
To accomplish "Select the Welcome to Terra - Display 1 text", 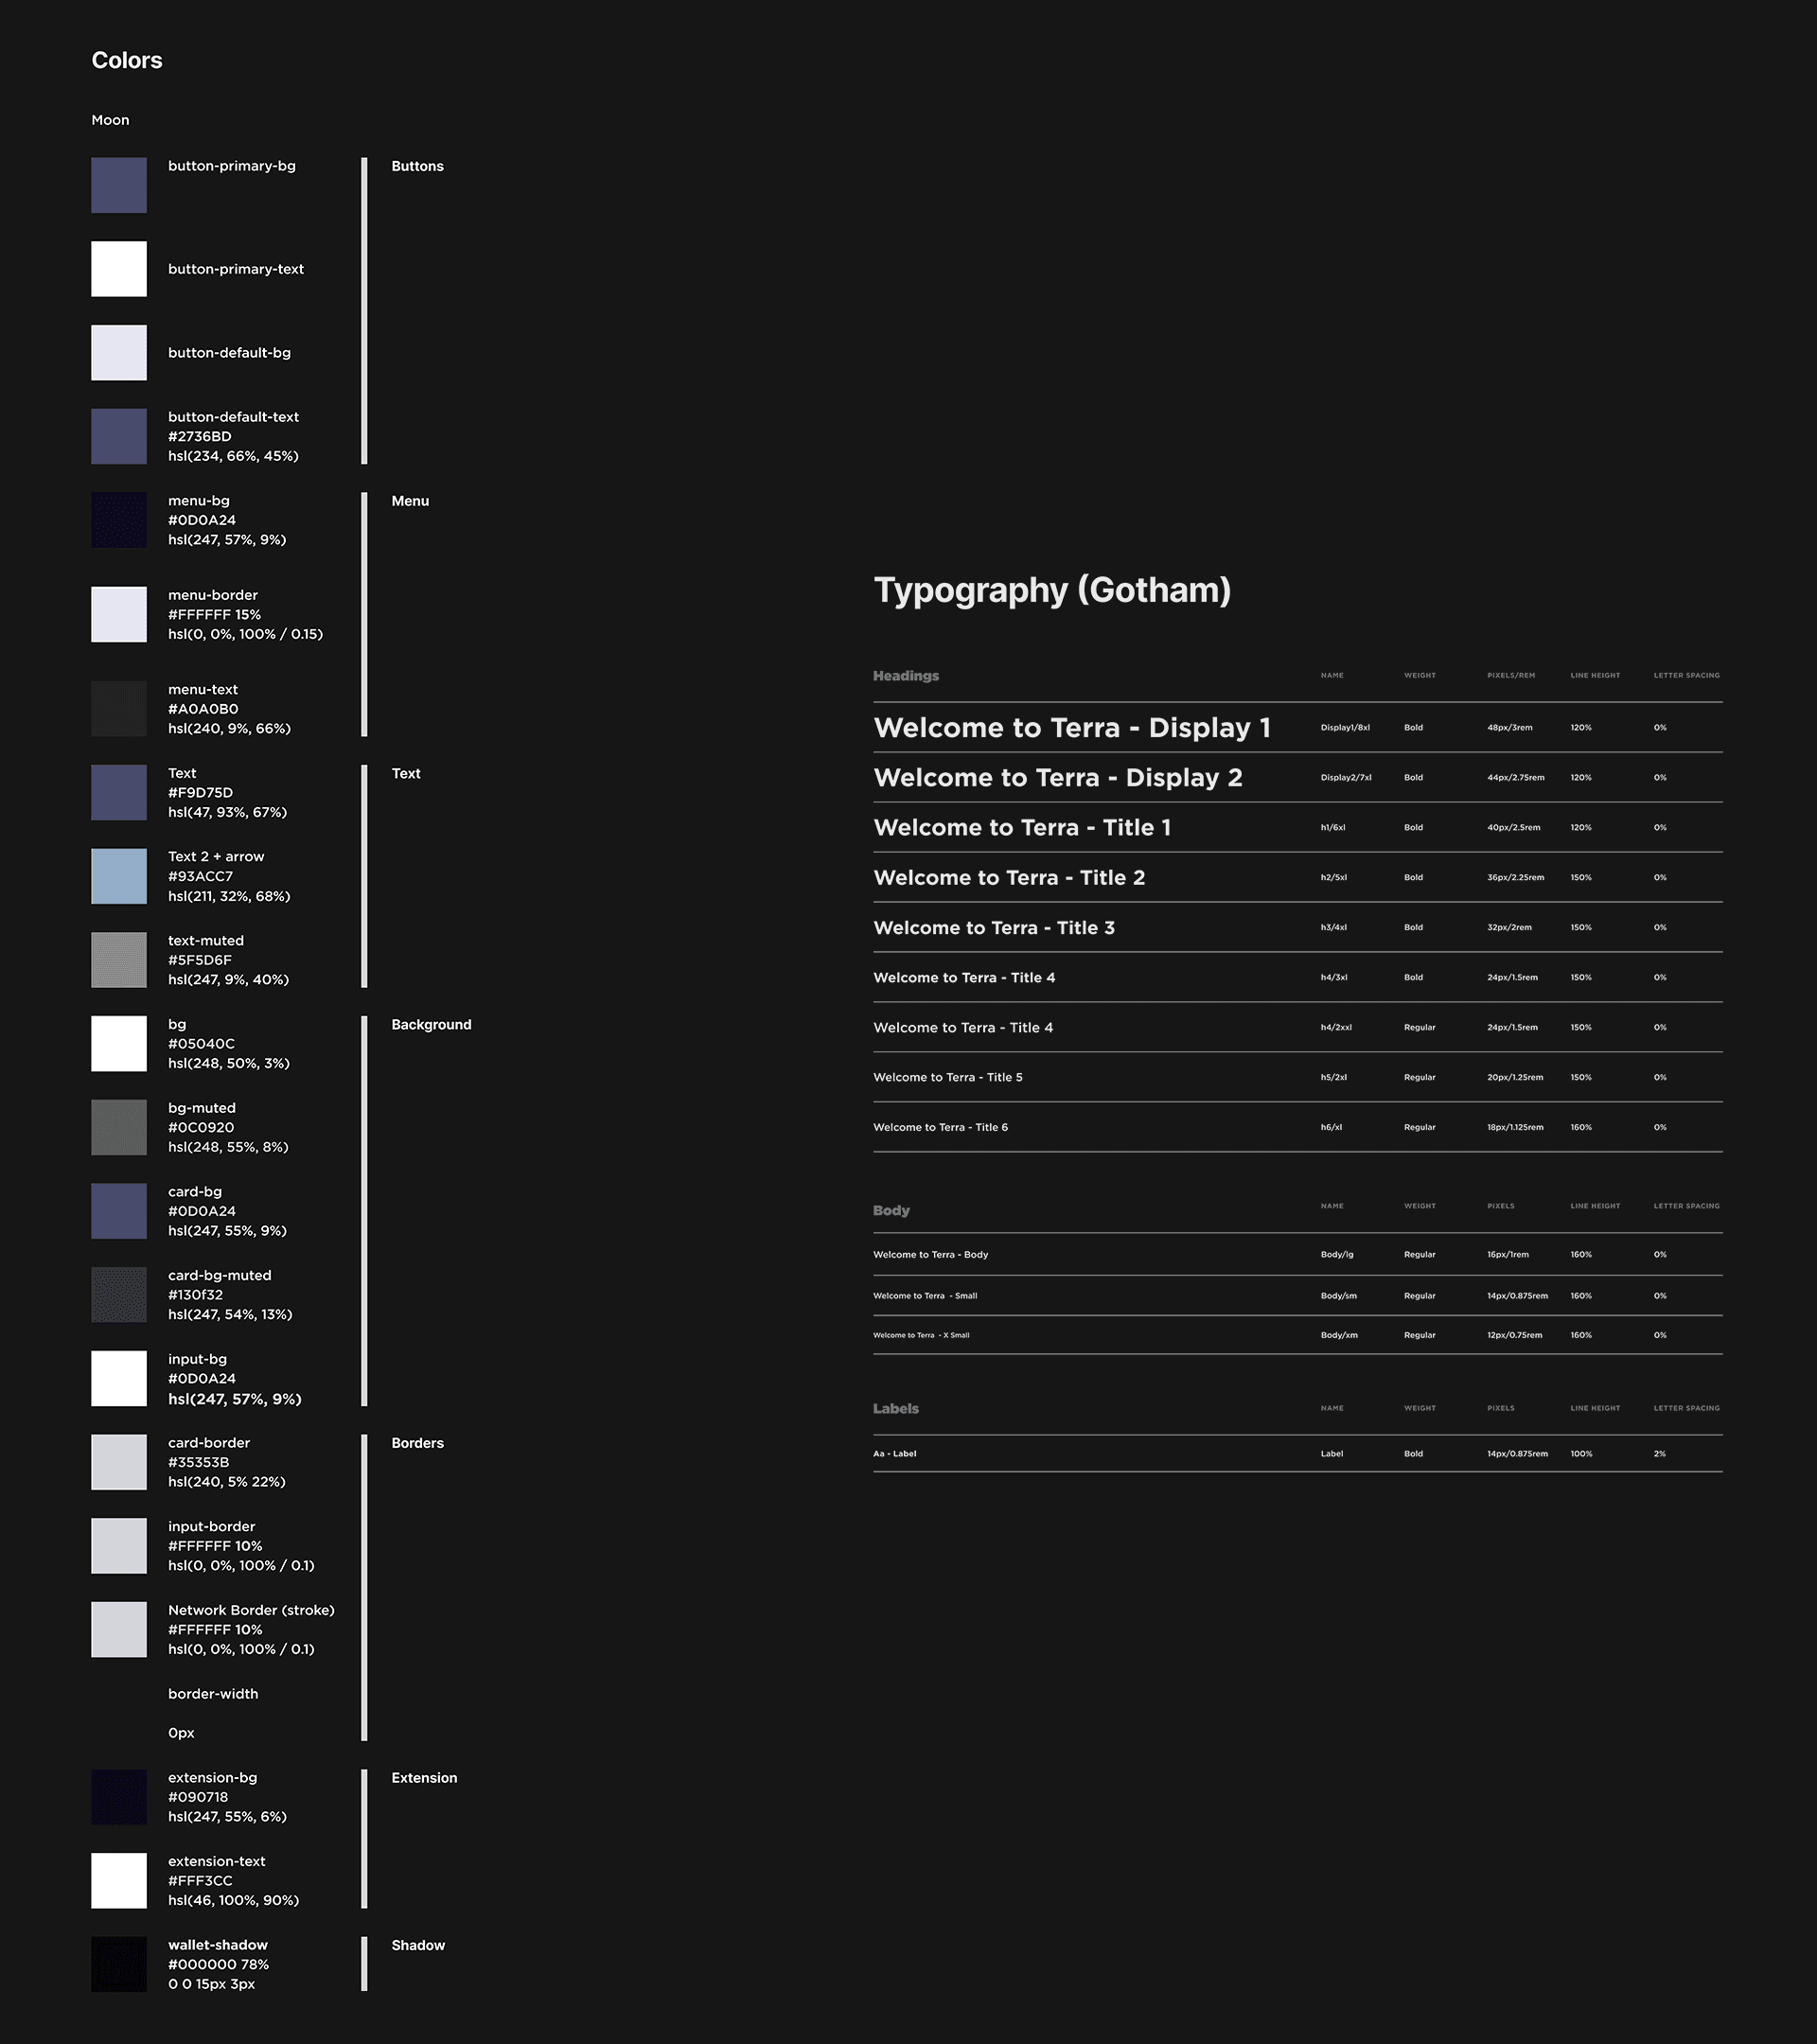I will pyautogui.click(x=1072, y=728).
